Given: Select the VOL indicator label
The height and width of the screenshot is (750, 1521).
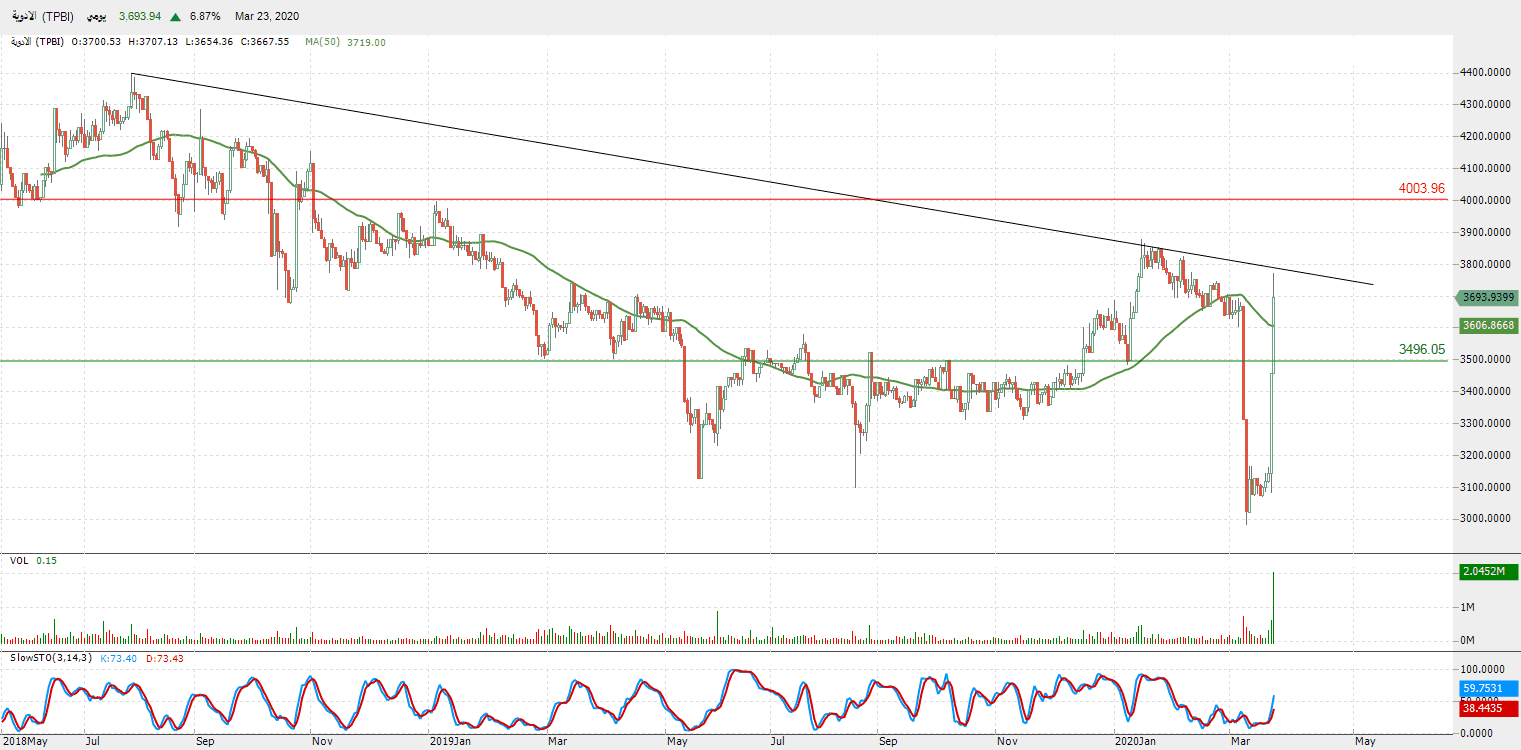Looking at the screenshot, I should coord(19,561).
